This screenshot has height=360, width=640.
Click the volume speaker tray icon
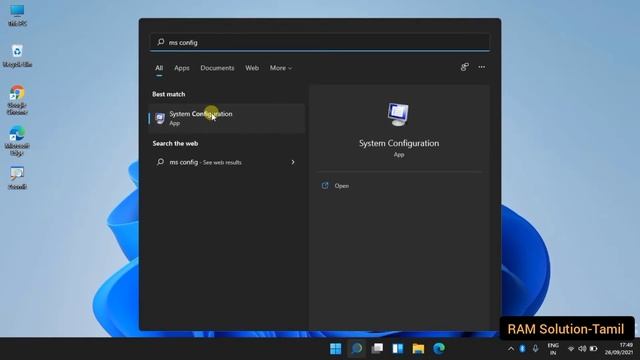tap(582, 349)
